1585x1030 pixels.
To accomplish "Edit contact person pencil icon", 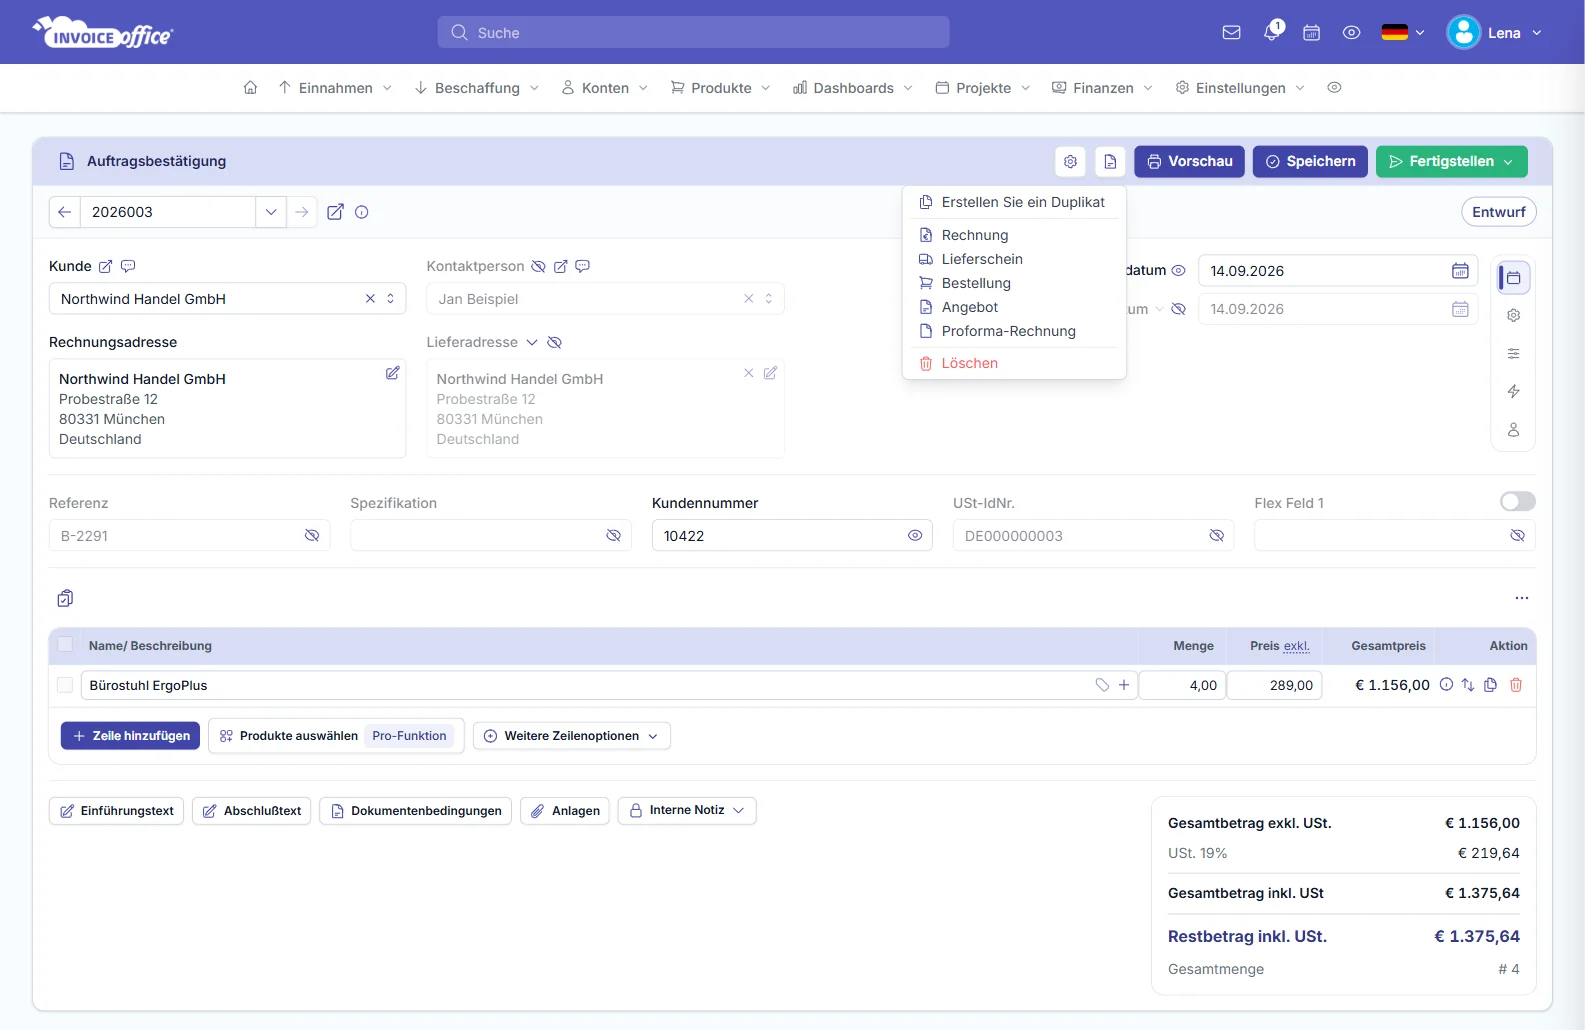I will tap(560, 266).
